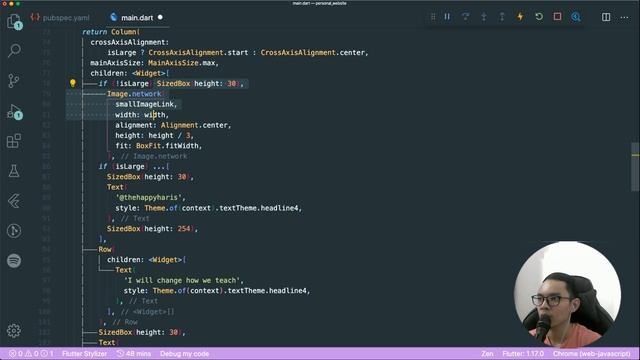Screen dimensions: 640x360
Task: Select the Chrome (web-javascript) device
Action: 591,354
